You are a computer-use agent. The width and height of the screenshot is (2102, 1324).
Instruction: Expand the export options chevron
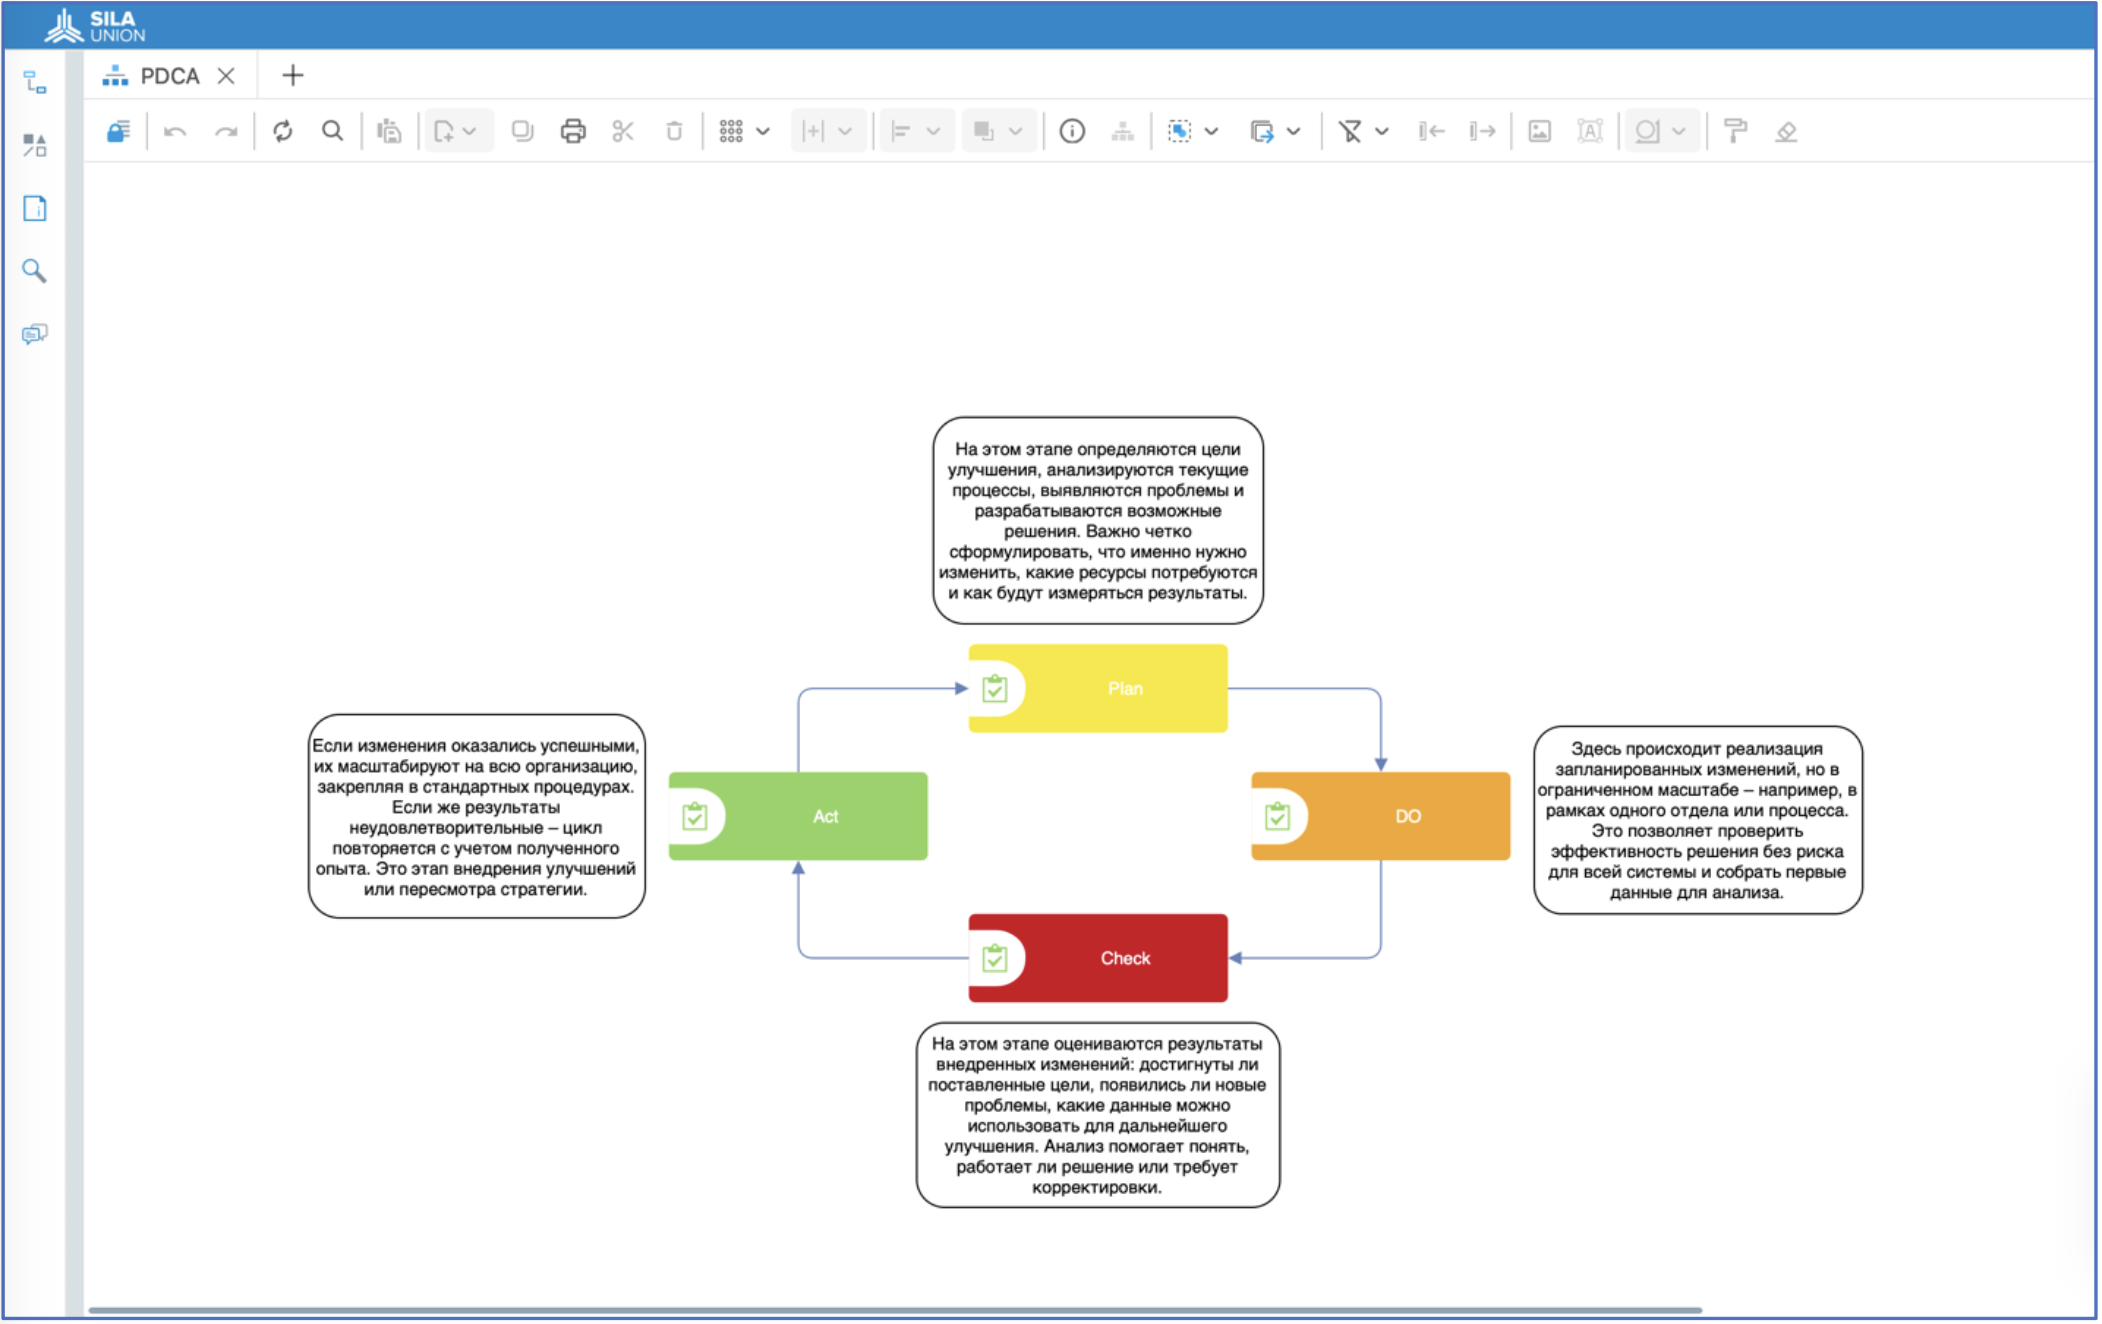[x=1294, y=131]
